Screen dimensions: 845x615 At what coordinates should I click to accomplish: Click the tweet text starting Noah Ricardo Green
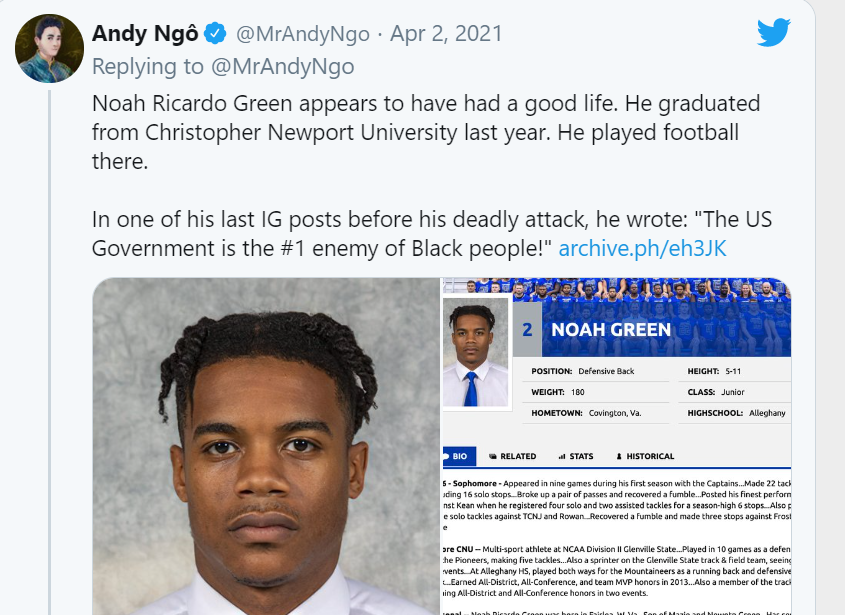point(426,133)
